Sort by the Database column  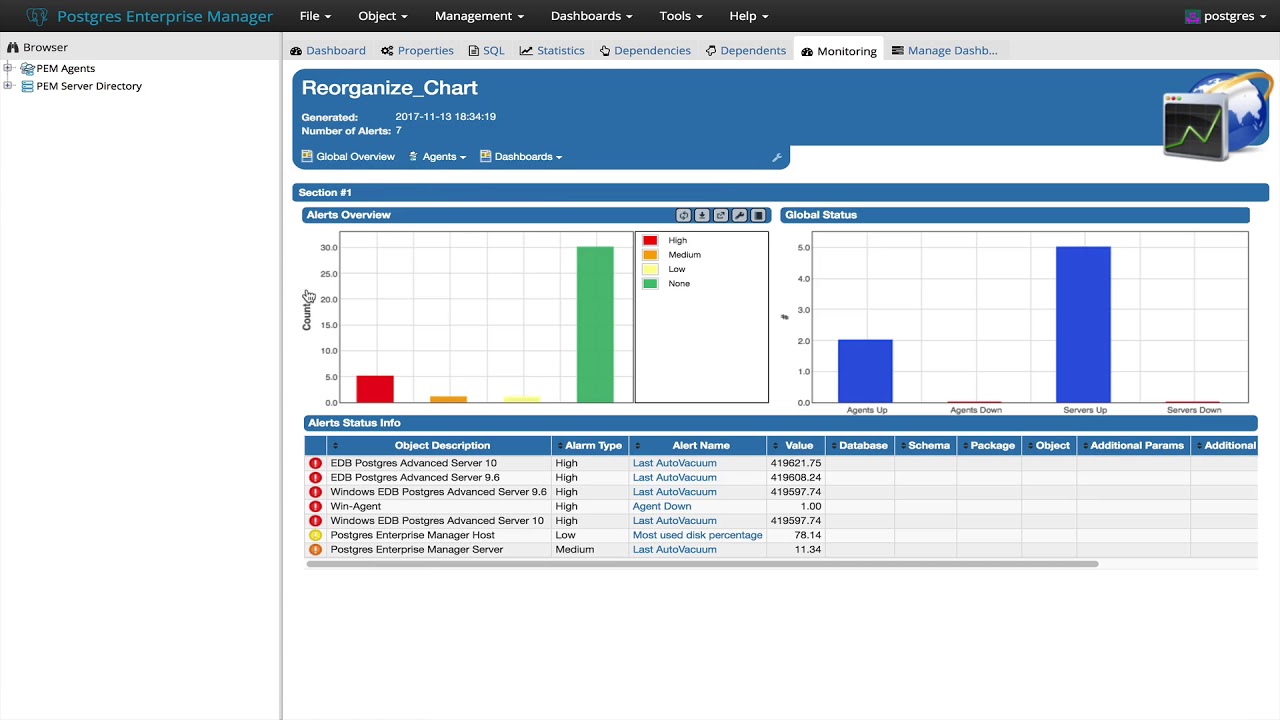[860, 446]
